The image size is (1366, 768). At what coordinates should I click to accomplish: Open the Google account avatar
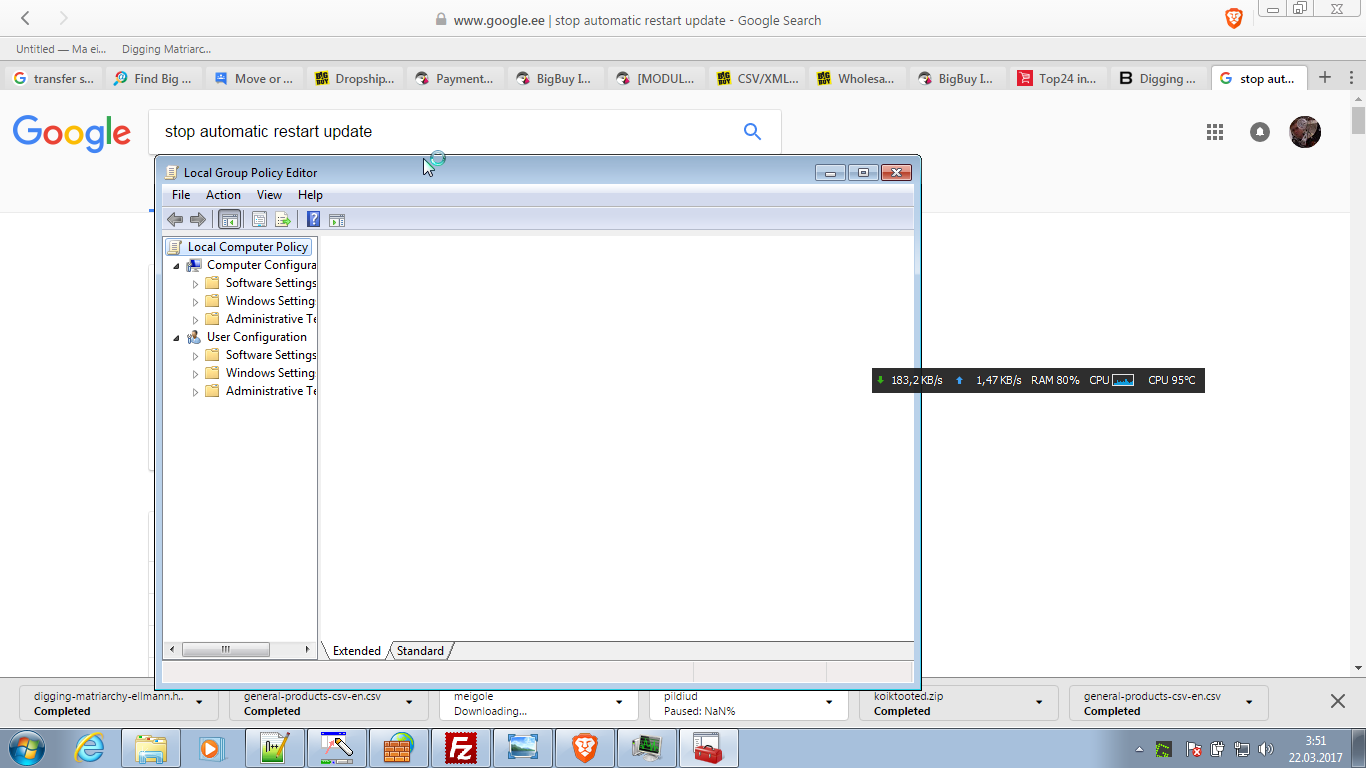coord(1305,132)
